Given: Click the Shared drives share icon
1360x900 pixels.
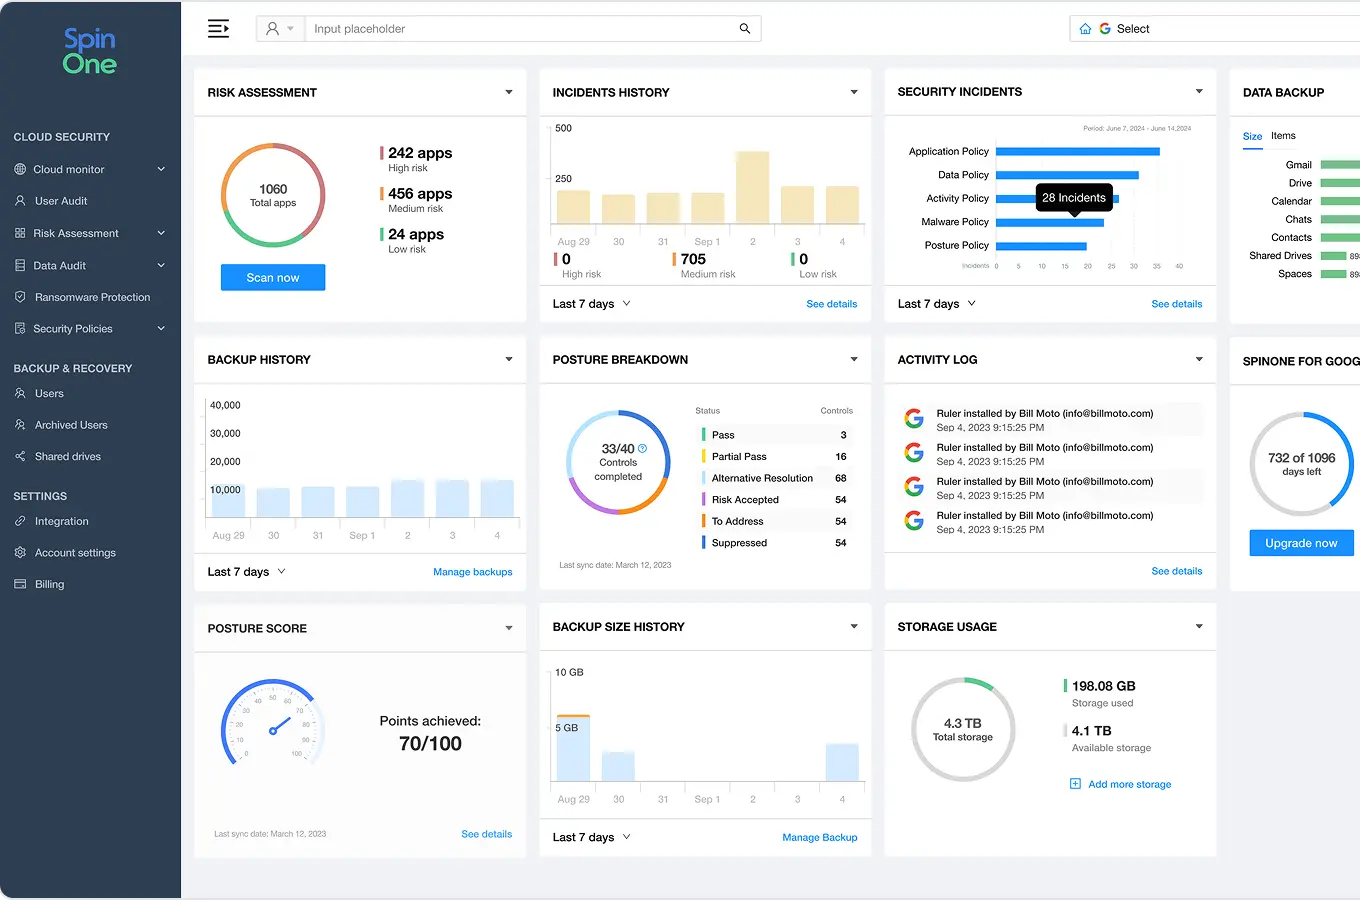Looking at the screenshot, I should [x=20, y=457].
